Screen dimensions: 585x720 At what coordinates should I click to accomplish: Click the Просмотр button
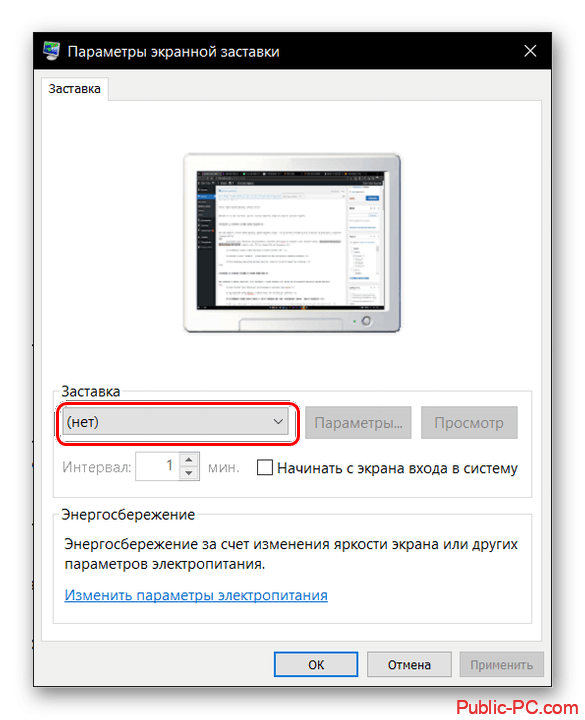[469, 422]
